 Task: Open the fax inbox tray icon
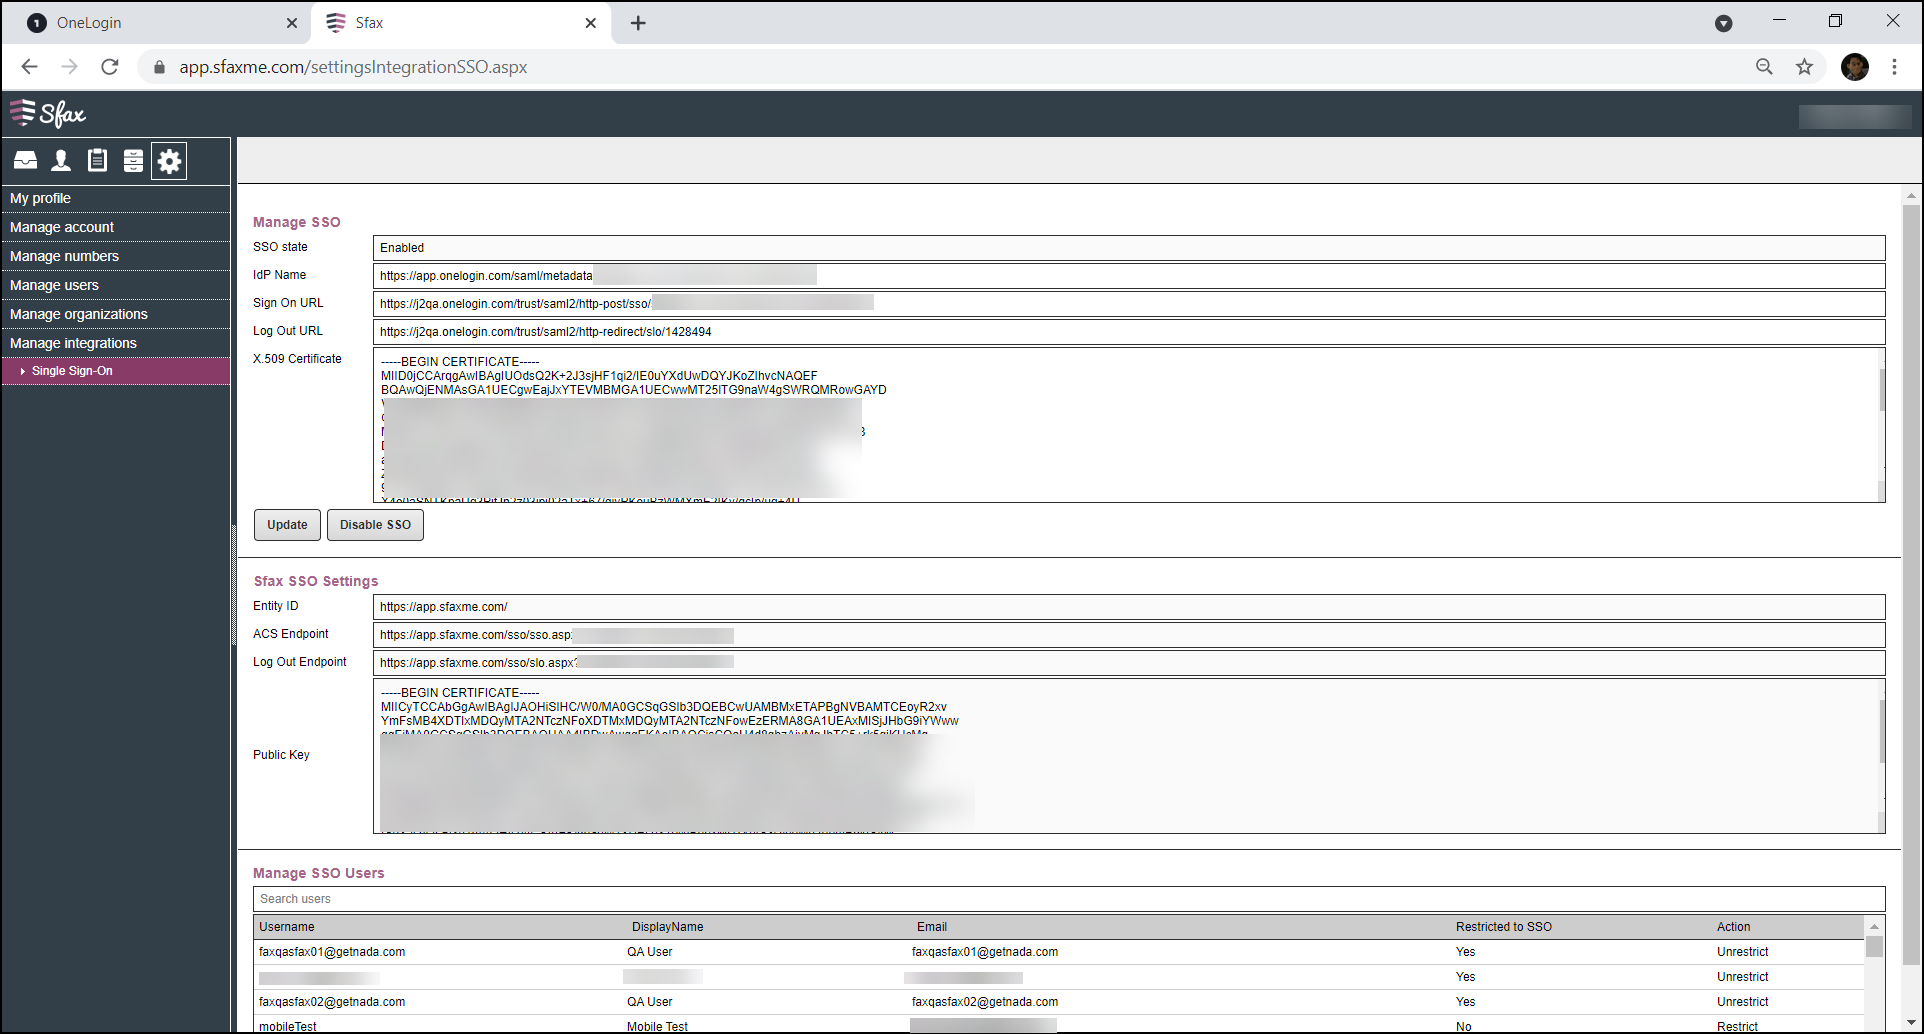[x=26, y=161]
